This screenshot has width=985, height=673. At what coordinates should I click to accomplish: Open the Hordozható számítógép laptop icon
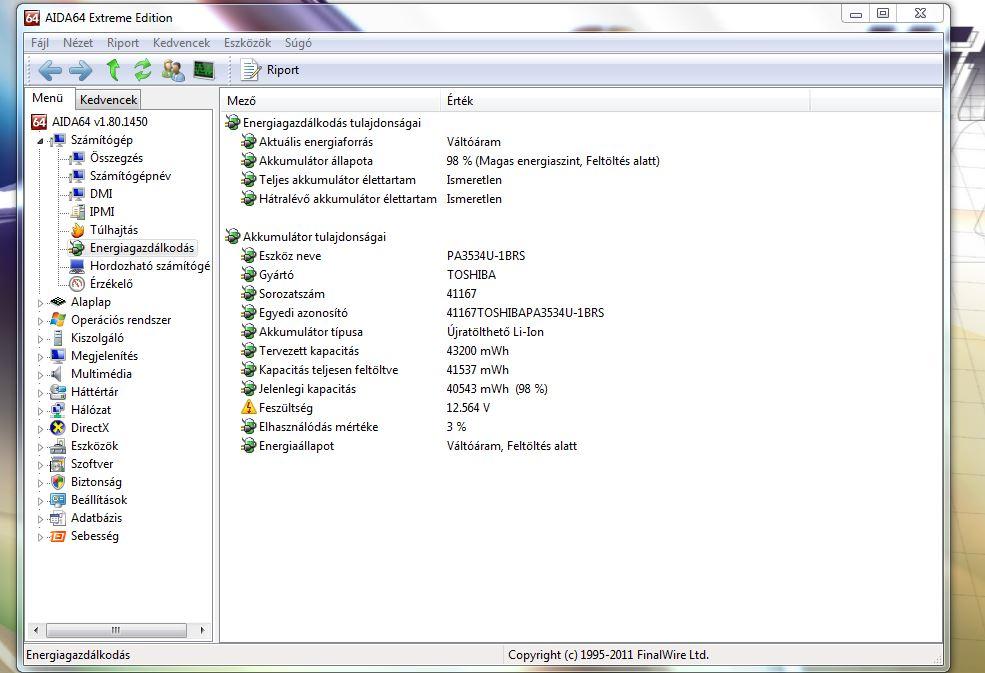77,266
